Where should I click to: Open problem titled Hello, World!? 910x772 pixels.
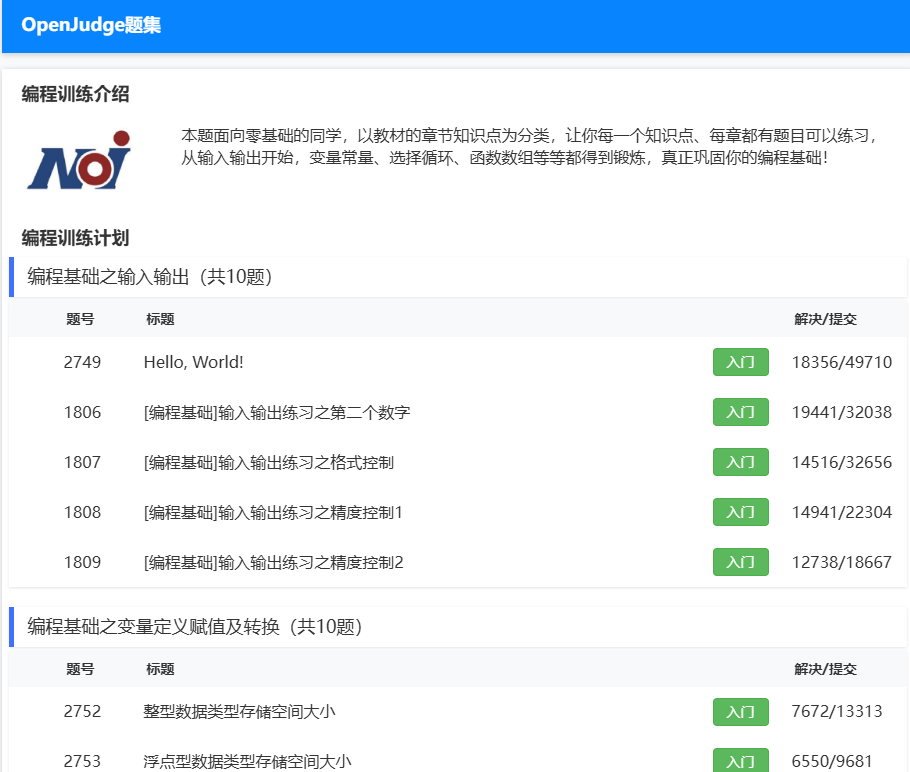[193, 362]
